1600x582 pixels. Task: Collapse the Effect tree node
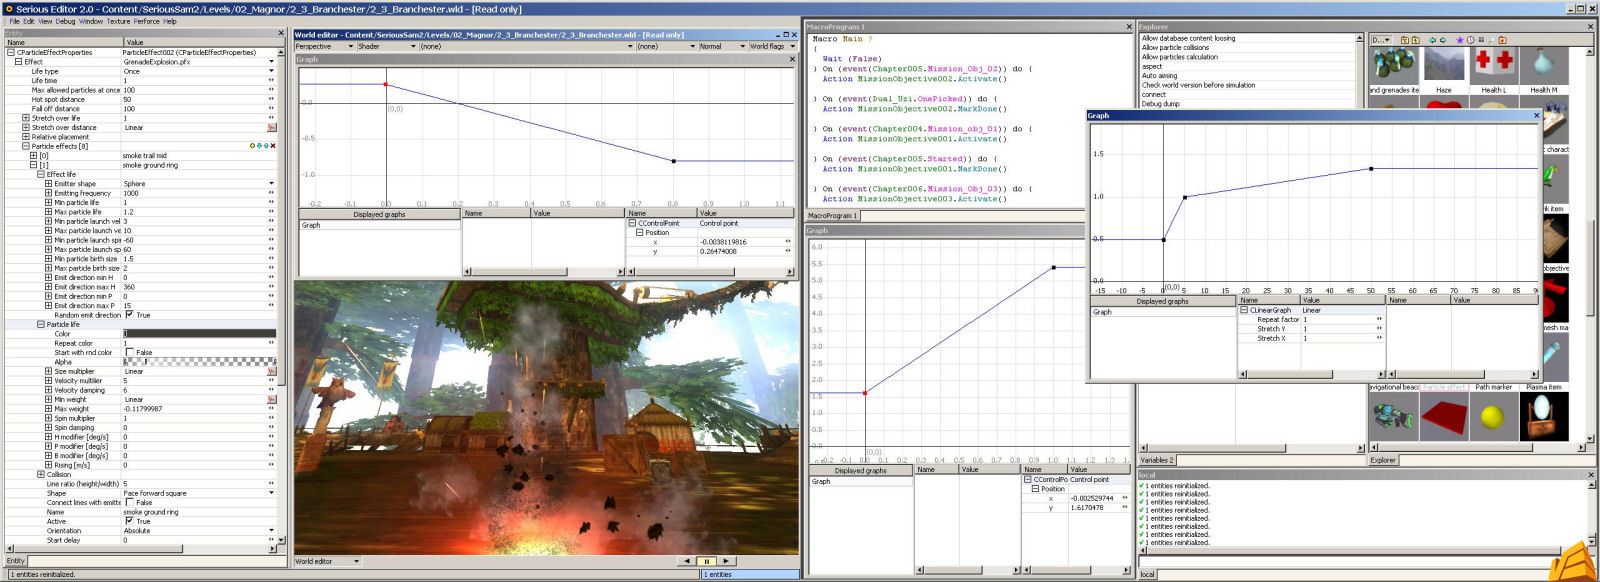click(19, 62)
